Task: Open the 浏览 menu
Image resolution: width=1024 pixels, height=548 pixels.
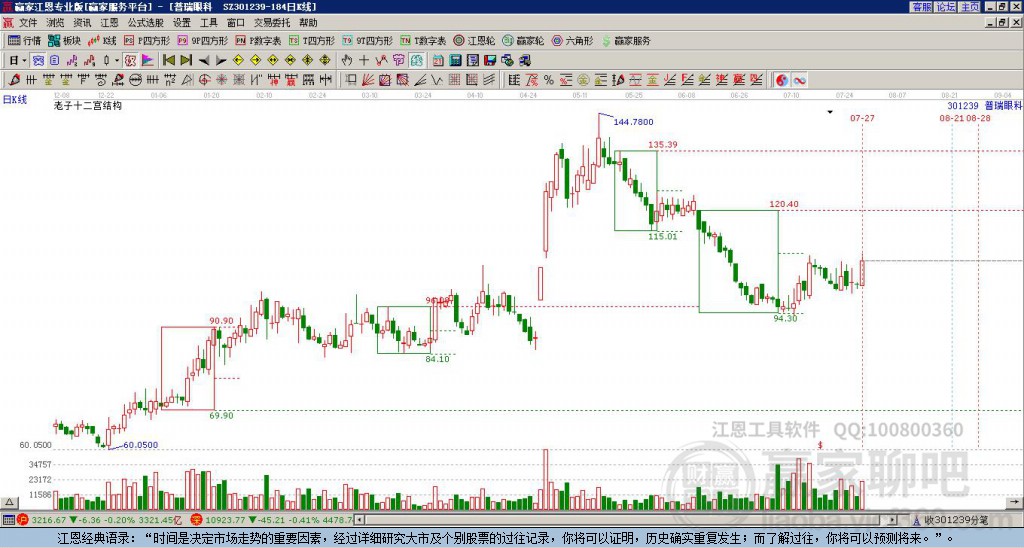Action: tap(56, 23)
